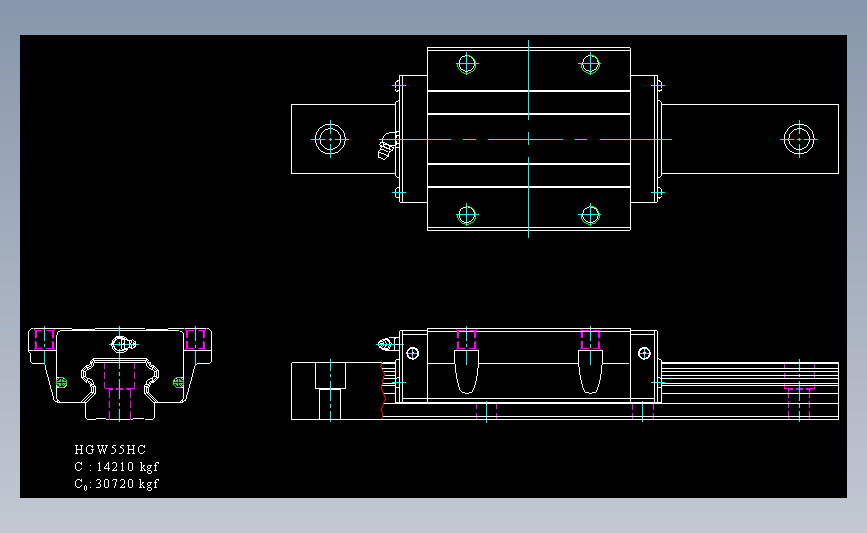867x533 pixels.
Task: Select the "C0: 30720 kgf" static load text
Action: (x=117, y=484)
